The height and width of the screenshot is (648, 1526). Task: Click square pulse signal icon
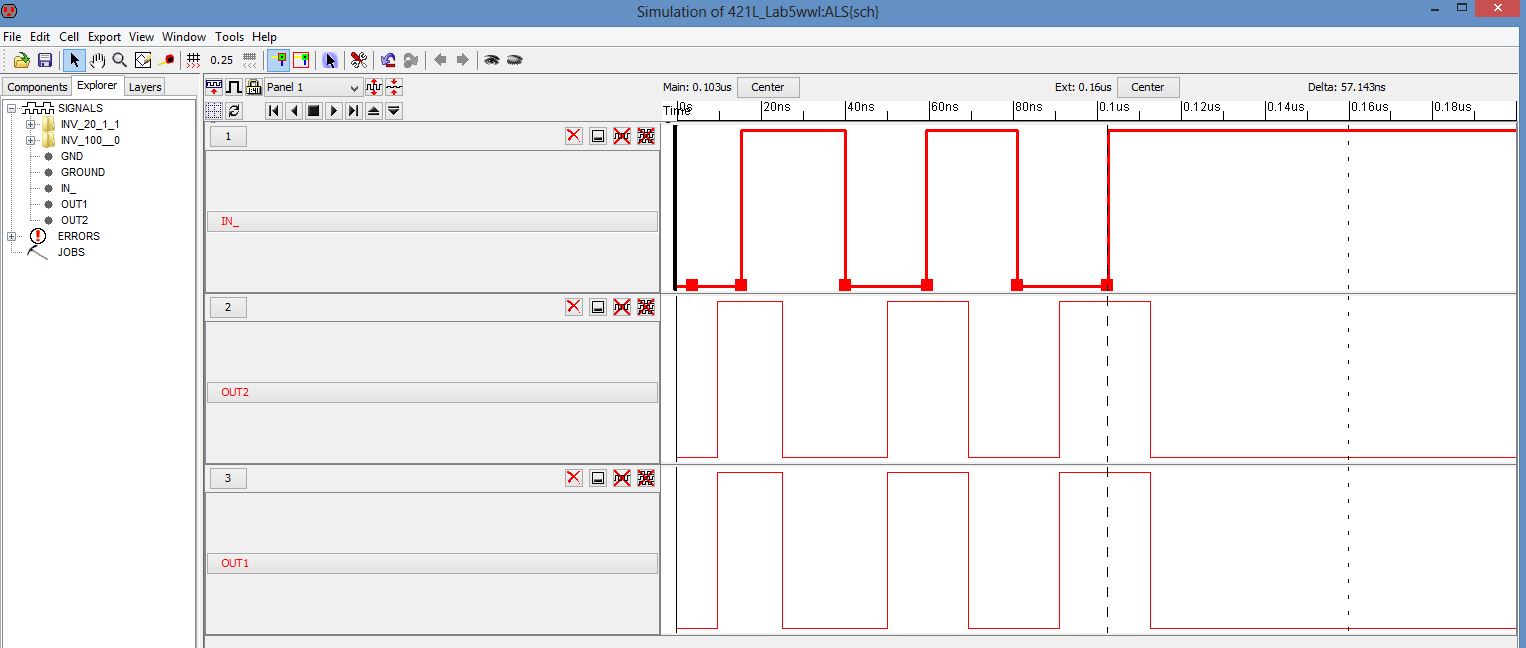coord(234,87)
